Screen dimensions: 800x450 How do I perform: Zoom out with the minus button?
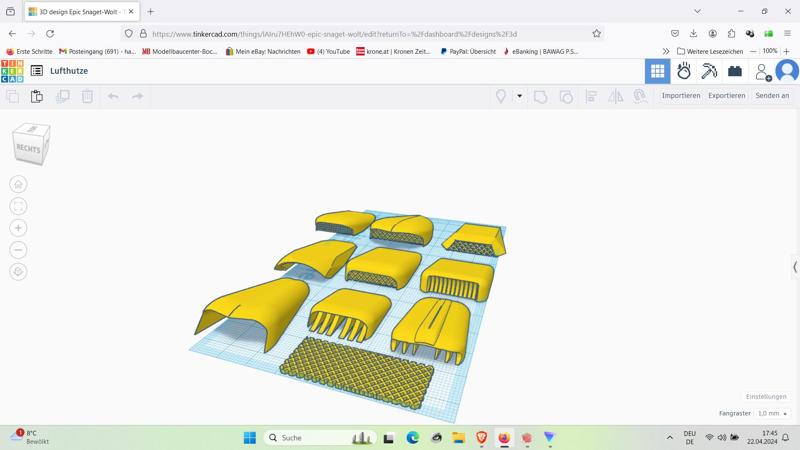[18, 250]
